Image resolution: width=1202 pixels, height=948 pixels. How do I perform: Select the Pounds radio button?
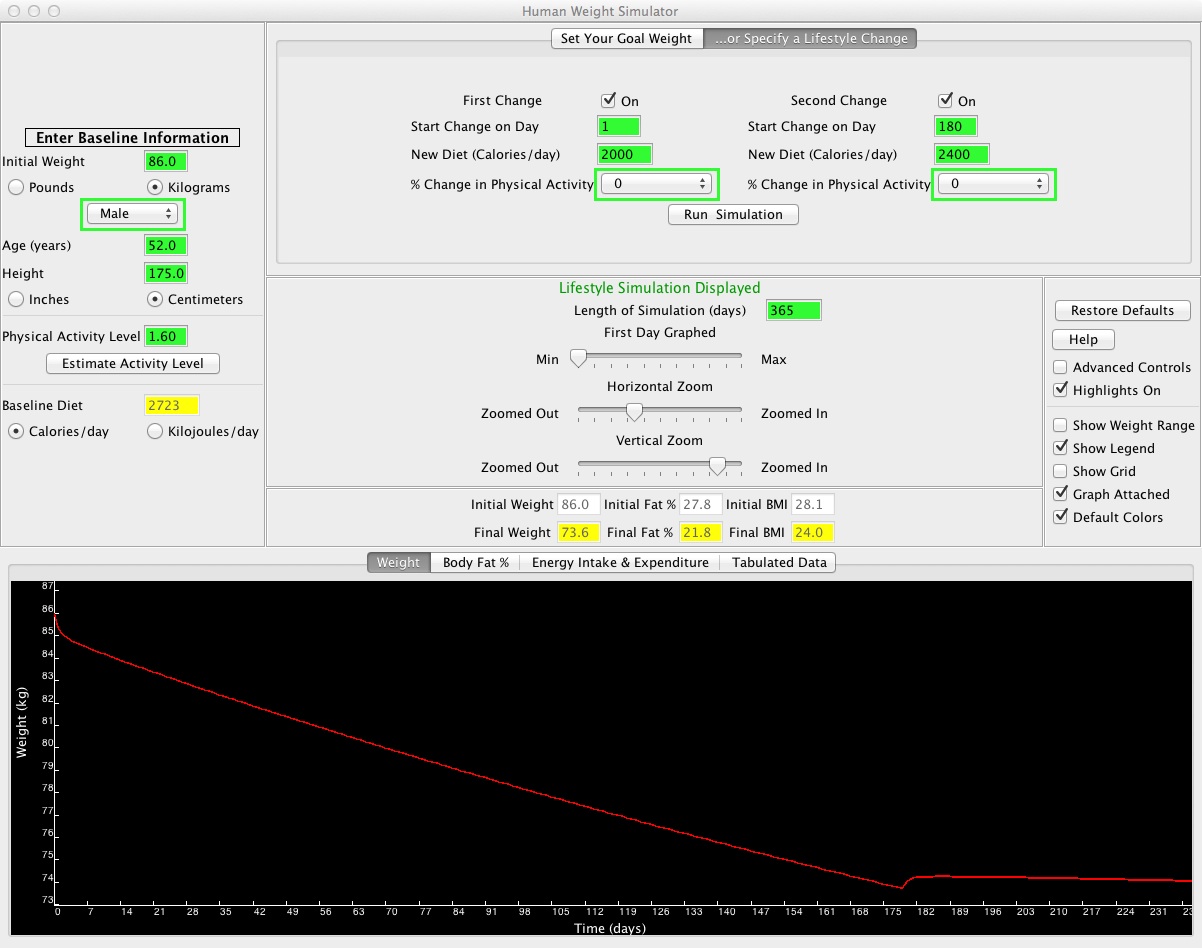[17, 188]
